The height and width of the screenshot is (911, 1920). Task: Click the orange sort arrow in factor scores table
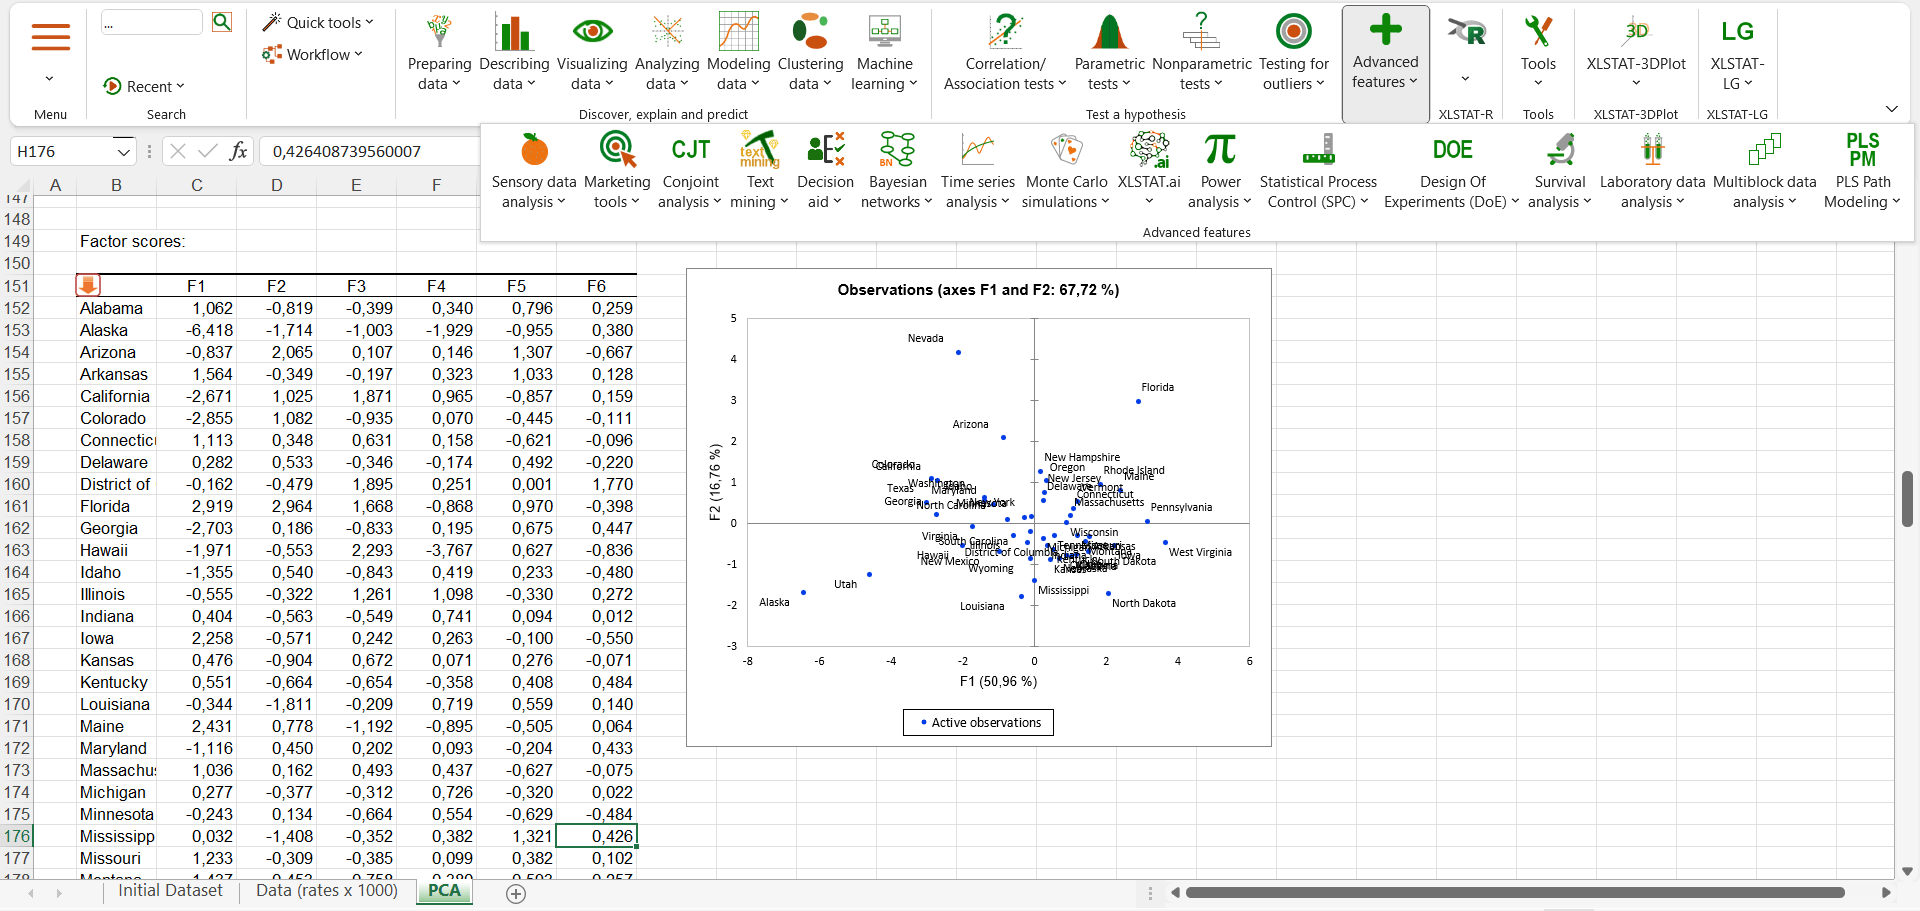coord(88,285)
